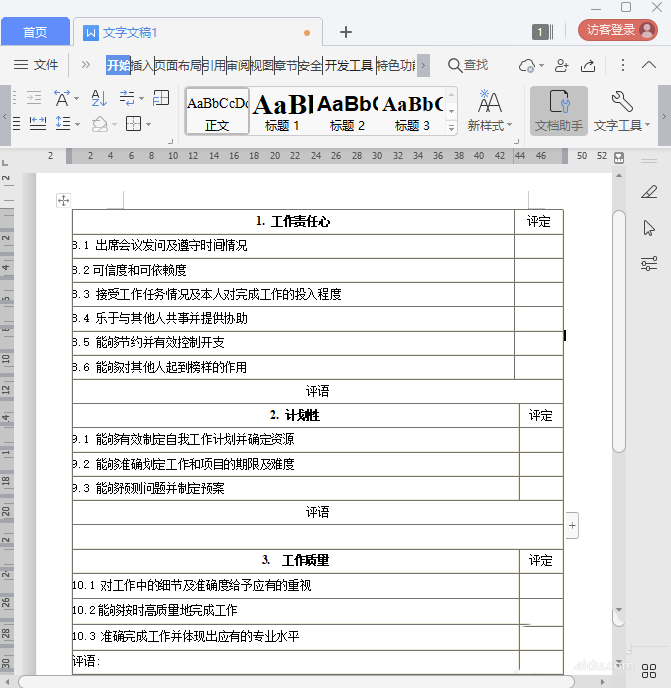Screen dimensions: 671x688
Task: Move the ribbon view left with arrow
Action: (5, 116)
